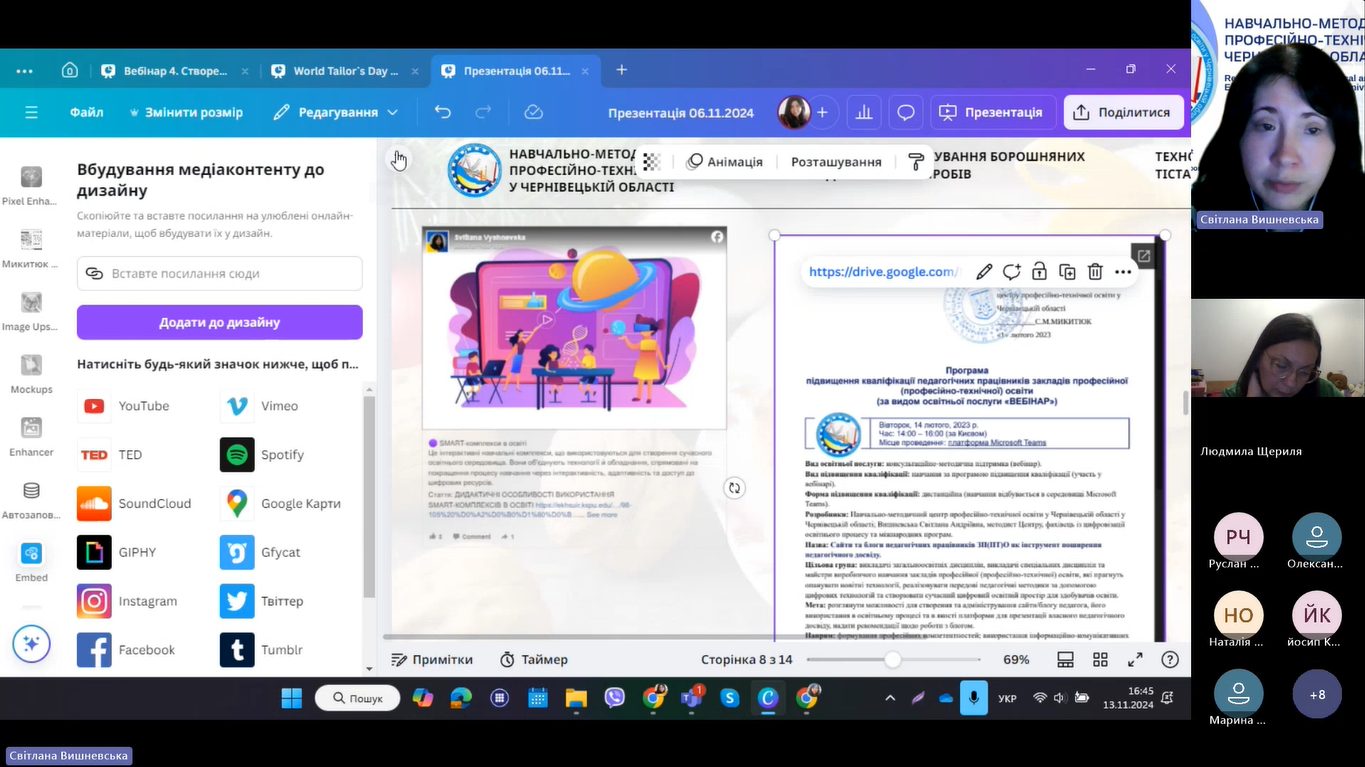Open the Файл menu

click(x=87, y=113)
